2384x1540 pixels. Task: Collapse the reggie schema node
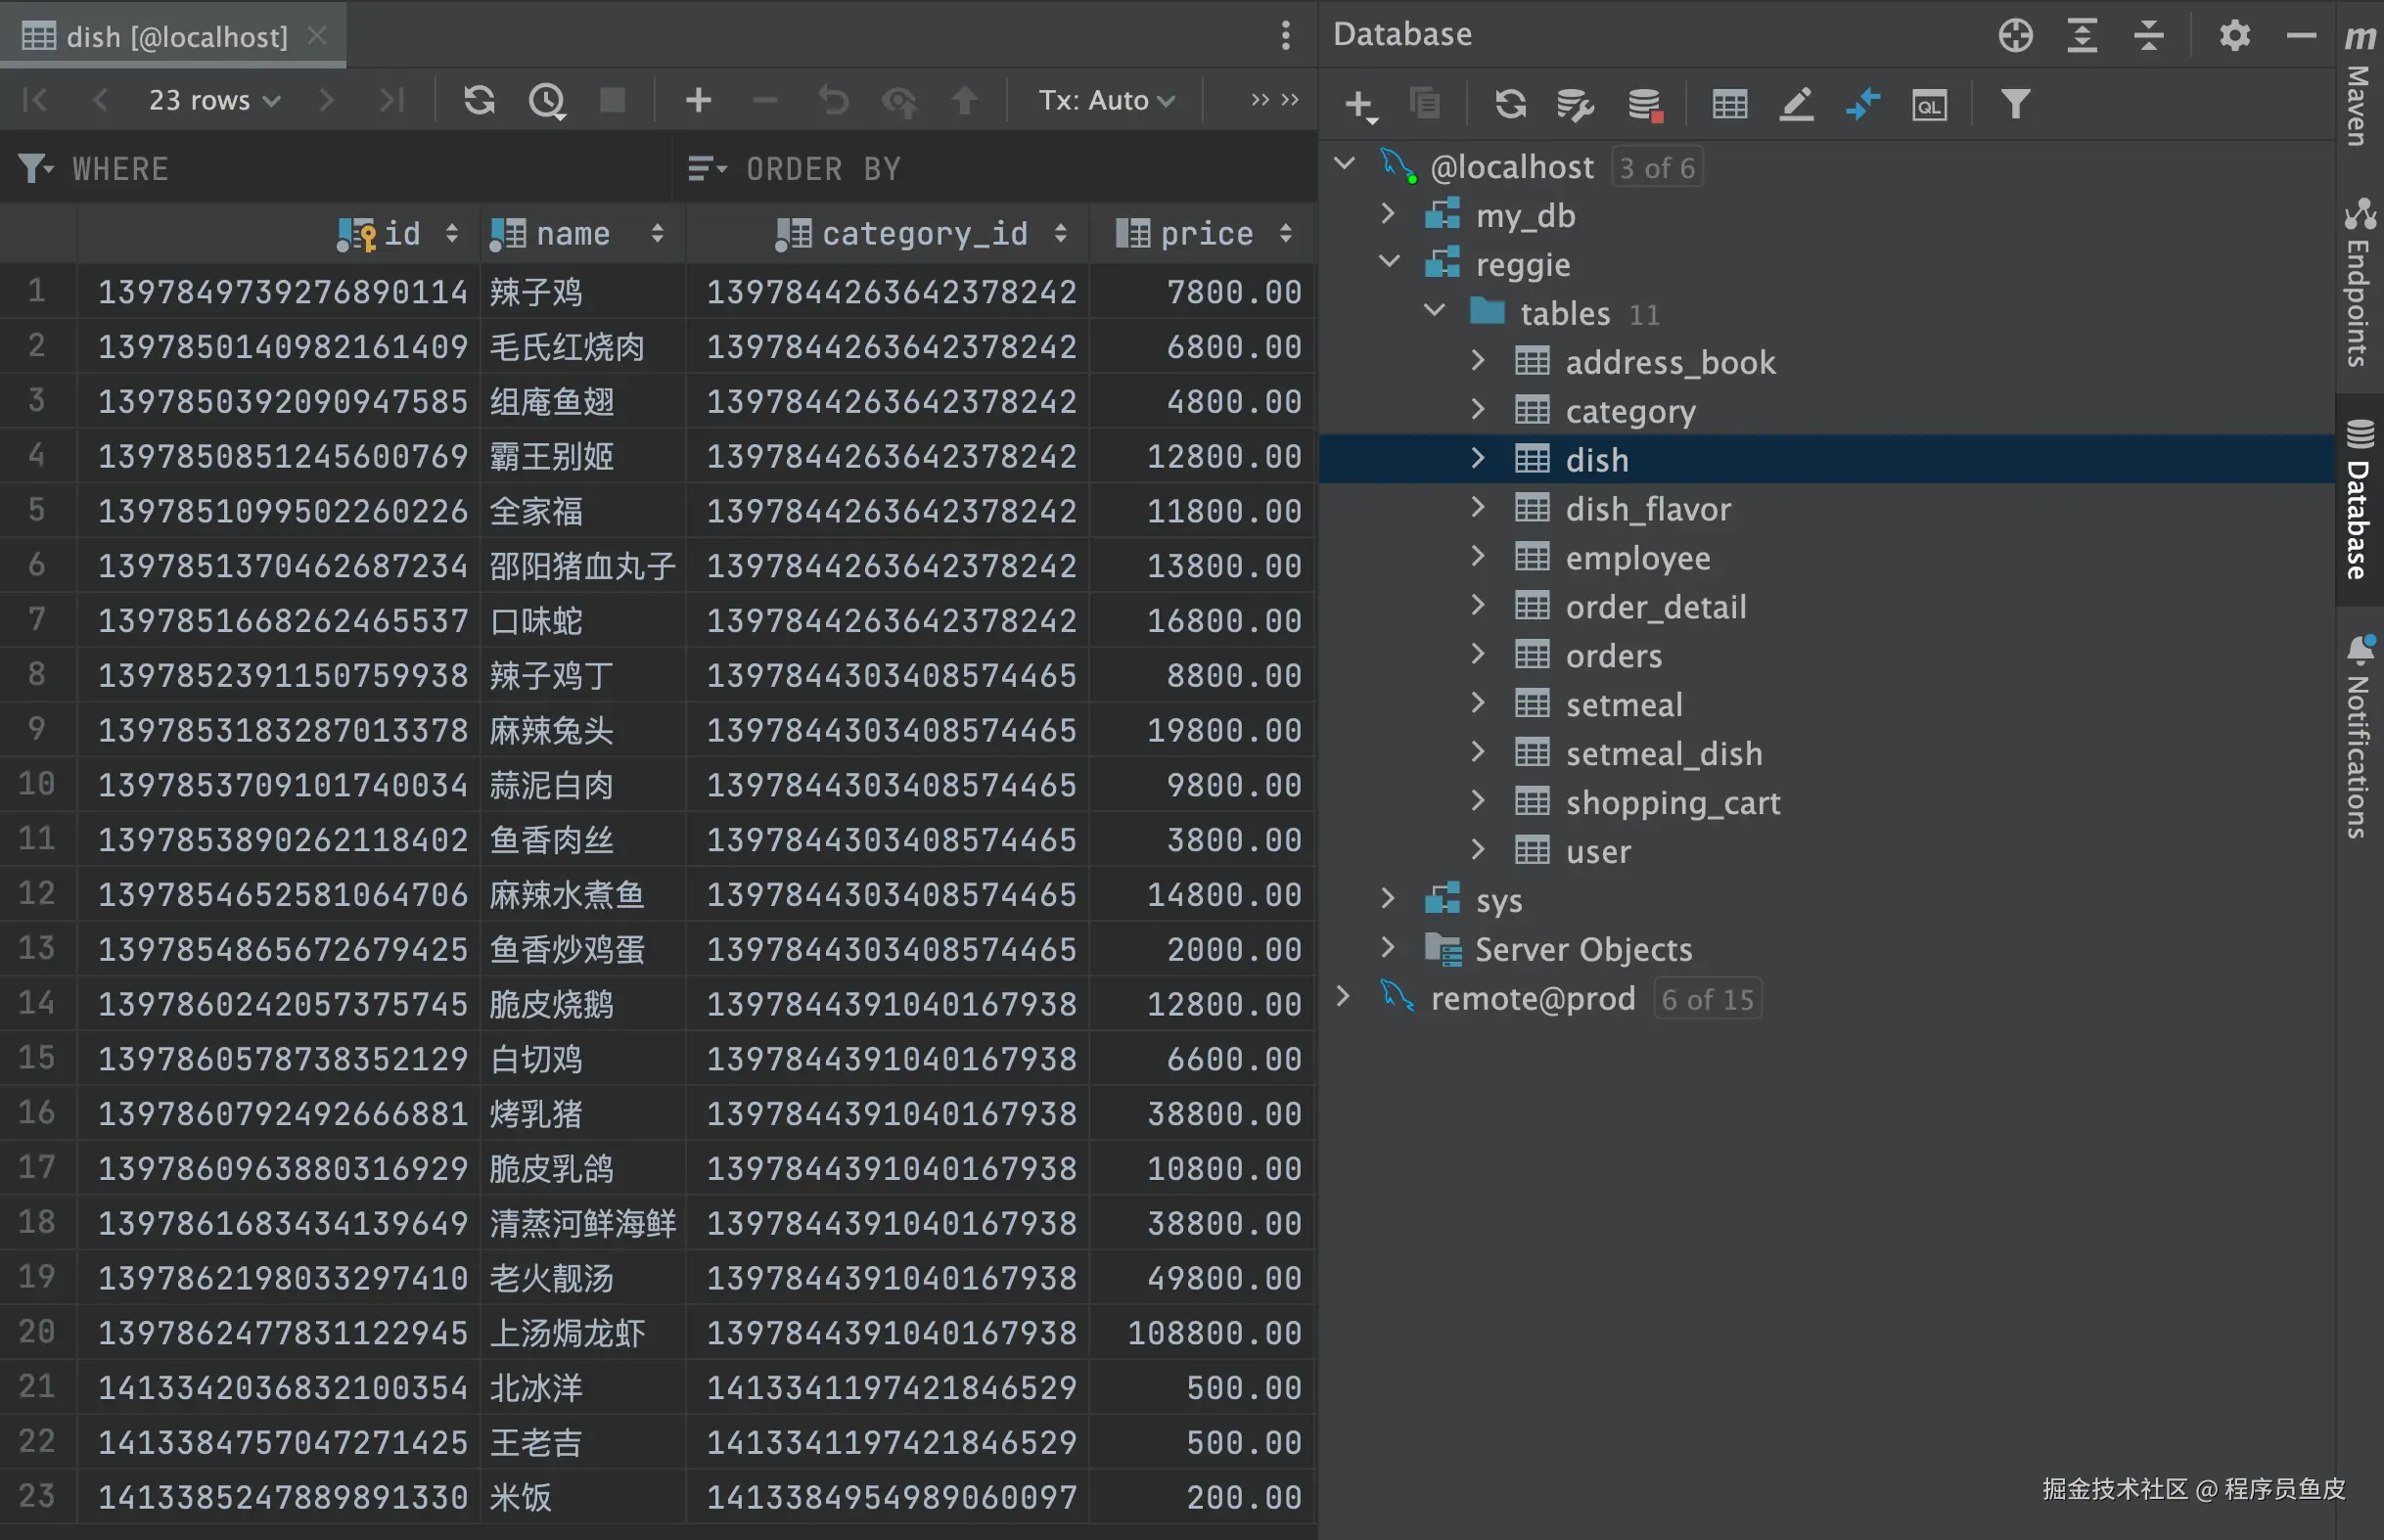[1388, 263]
